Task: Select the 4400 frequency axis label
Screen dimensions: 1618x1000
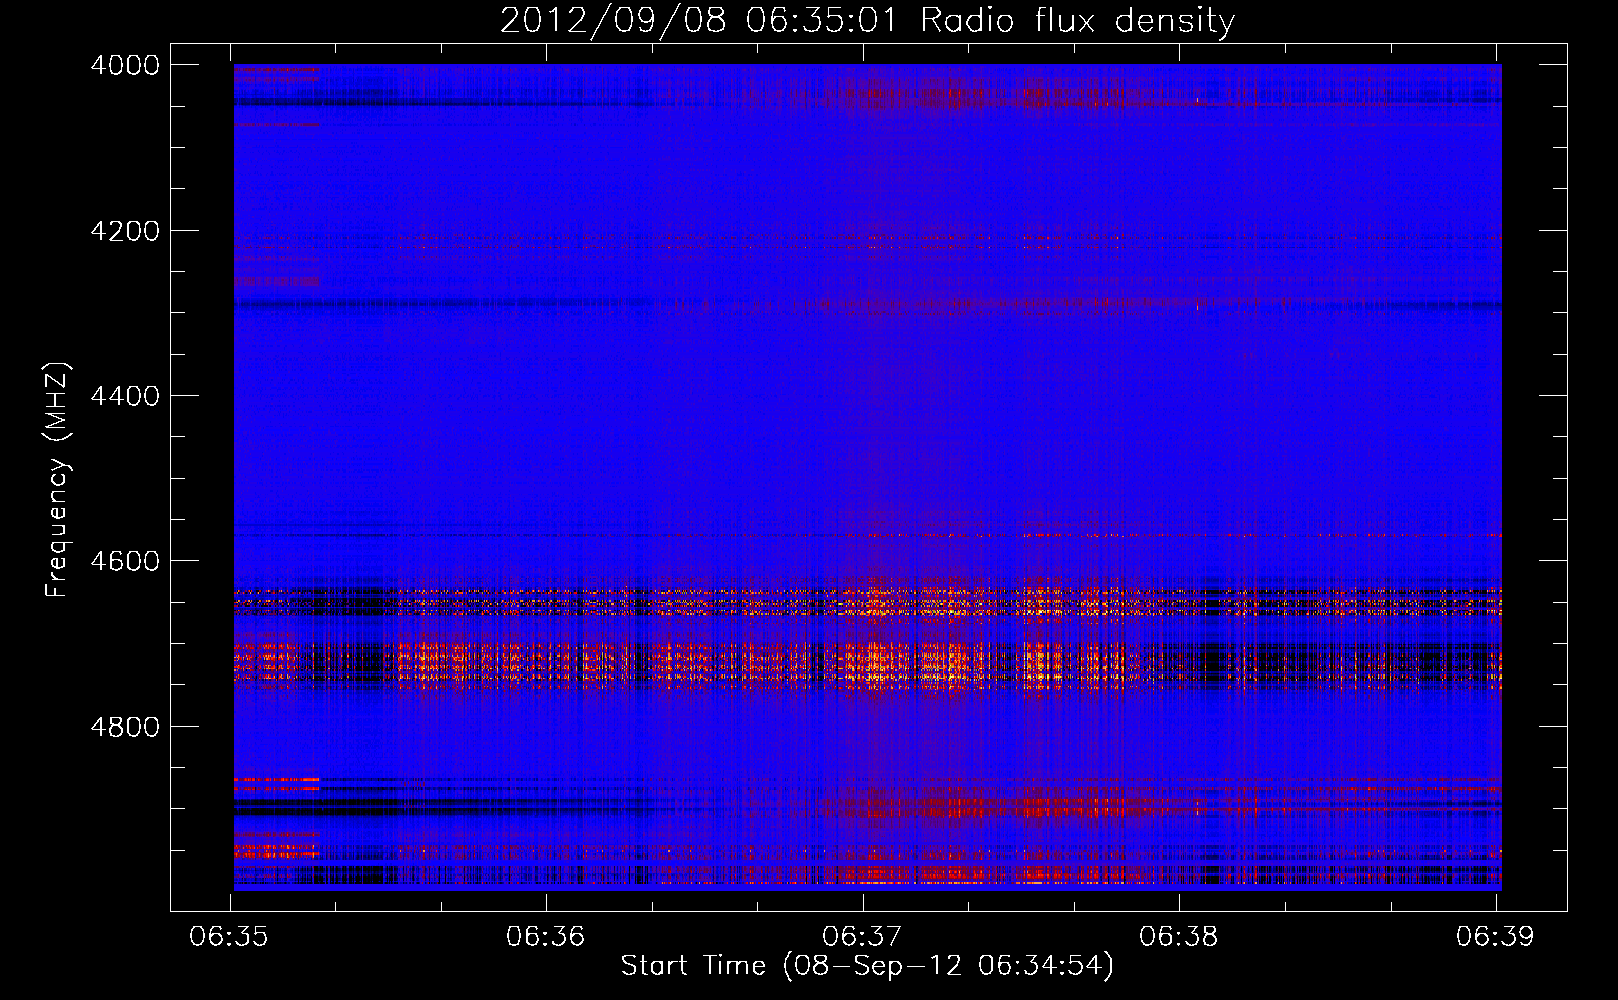Action: (125, 396)
